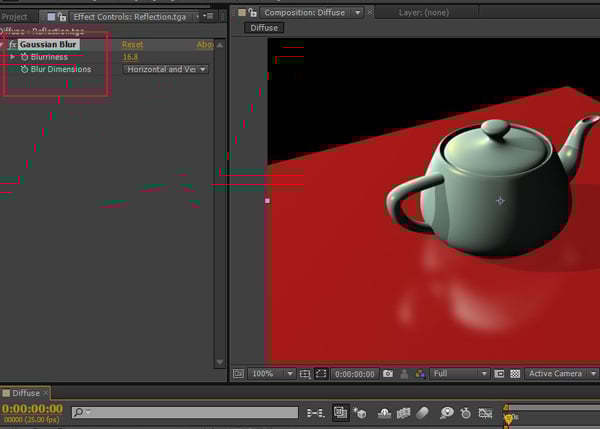Toggle the Composition viewer lock icon
This screenshot has width=600, height=429.
click(253, 12)
